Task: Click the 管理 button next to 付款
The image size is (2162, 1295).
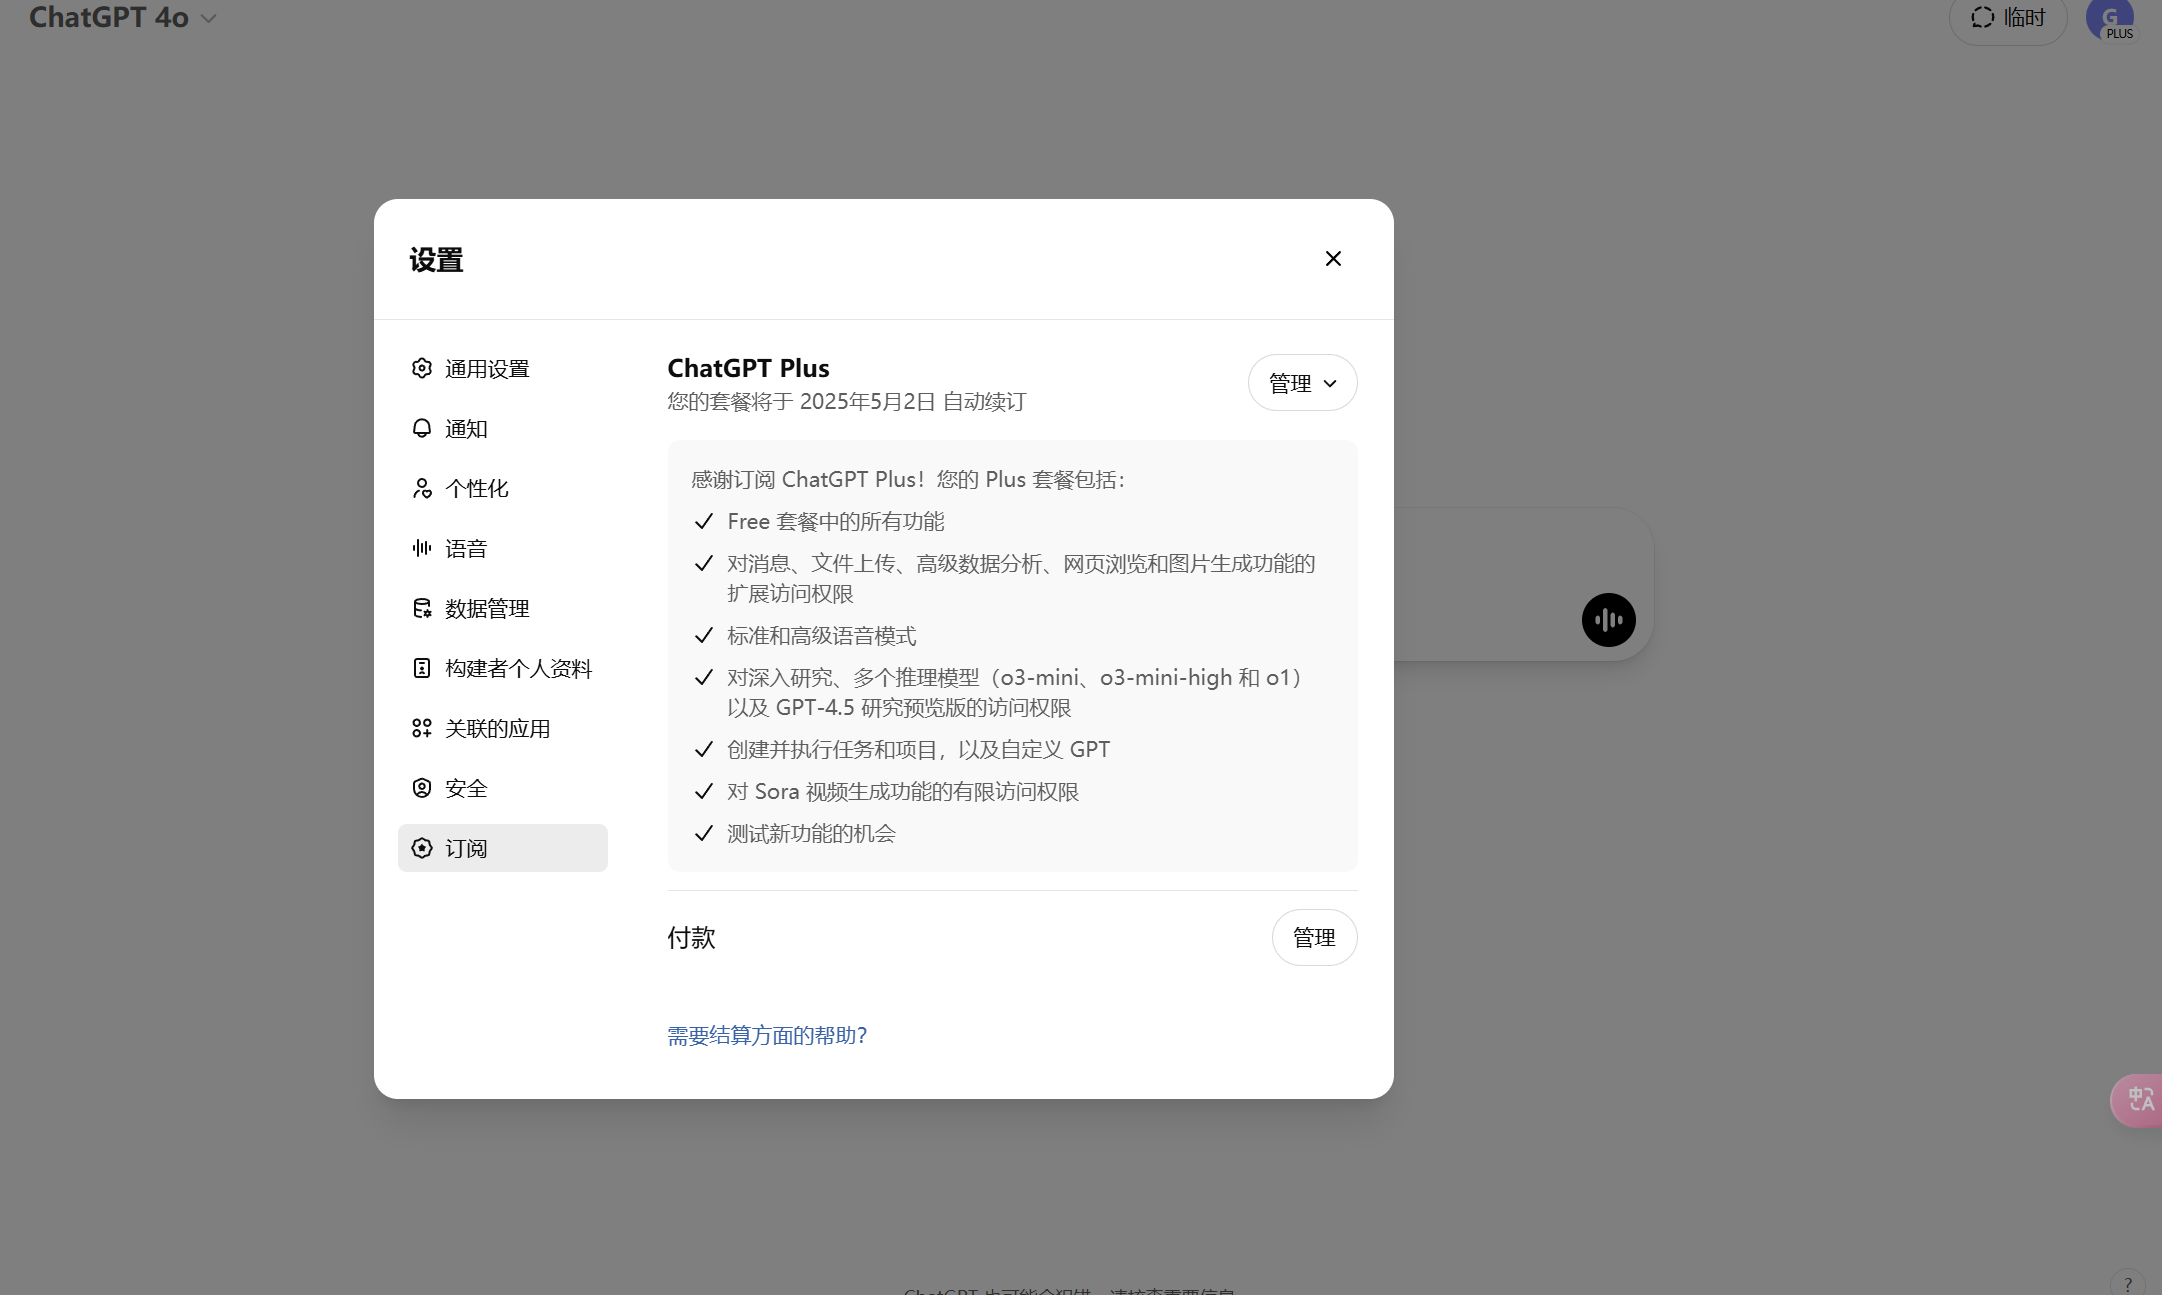Action: coord(1314,938)
